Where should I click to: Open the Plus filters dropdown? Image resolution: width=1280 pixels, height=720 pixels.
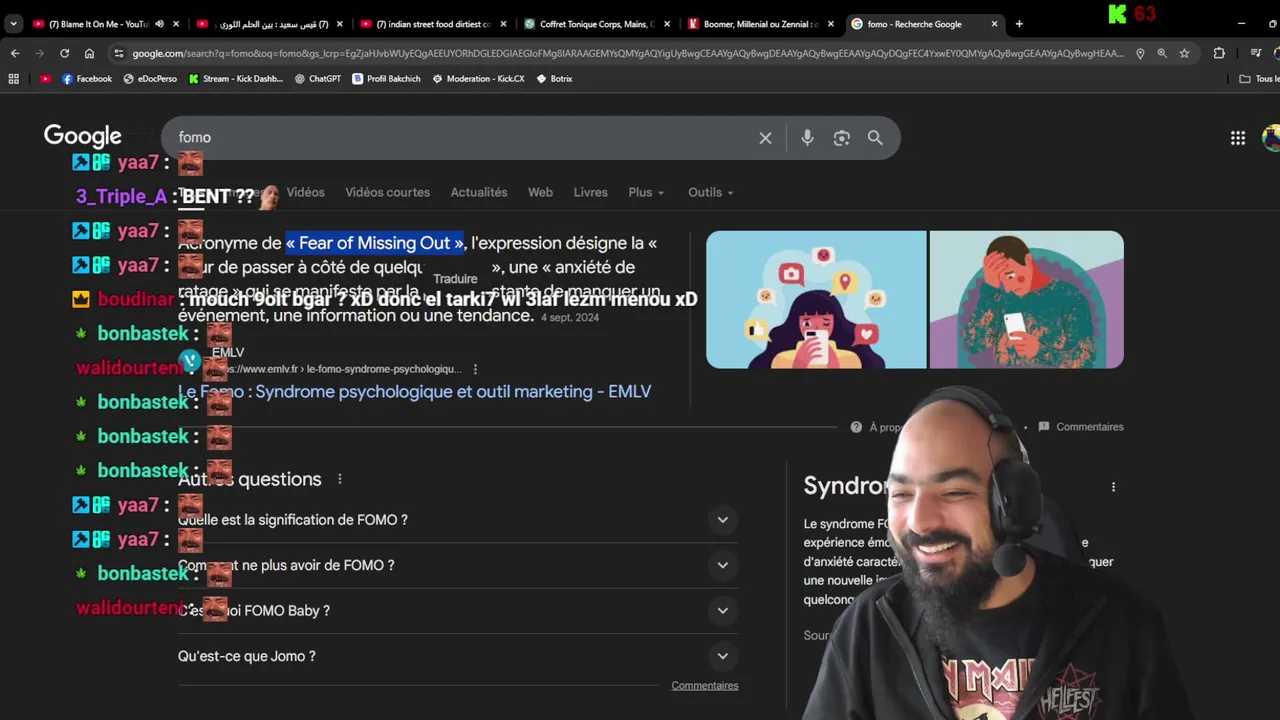point(646,192)
